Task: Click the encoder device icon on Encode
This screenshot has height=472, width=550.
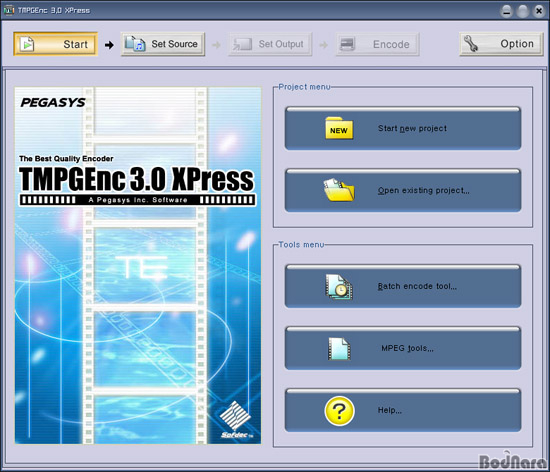Action: point(347,44)
